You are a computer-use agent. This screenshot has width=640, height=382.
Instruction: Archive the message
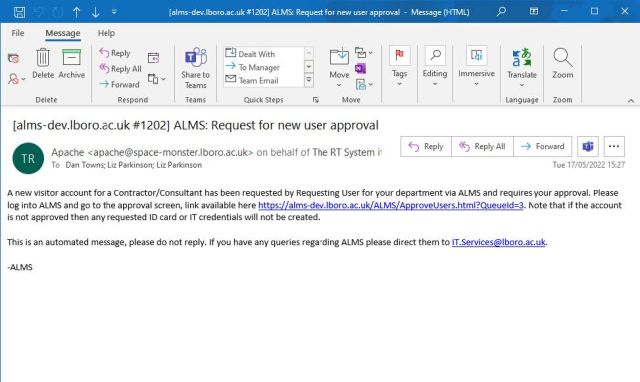(71, 64)
